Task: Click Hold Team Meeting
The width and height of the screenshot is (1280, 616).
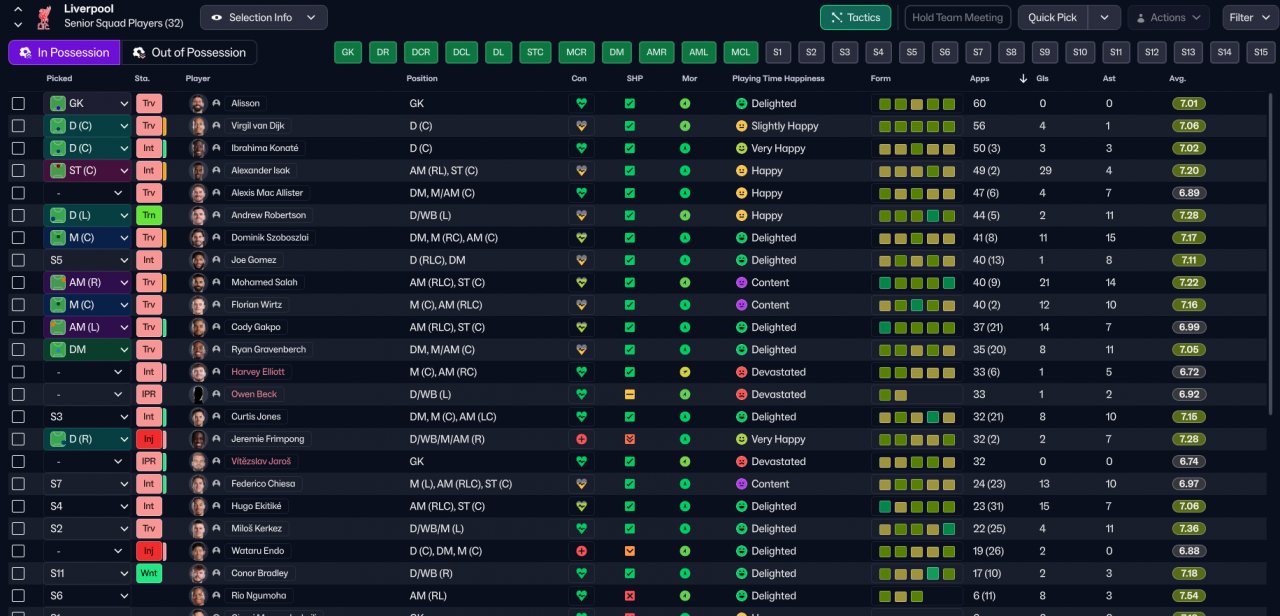Action: (958, 17)
